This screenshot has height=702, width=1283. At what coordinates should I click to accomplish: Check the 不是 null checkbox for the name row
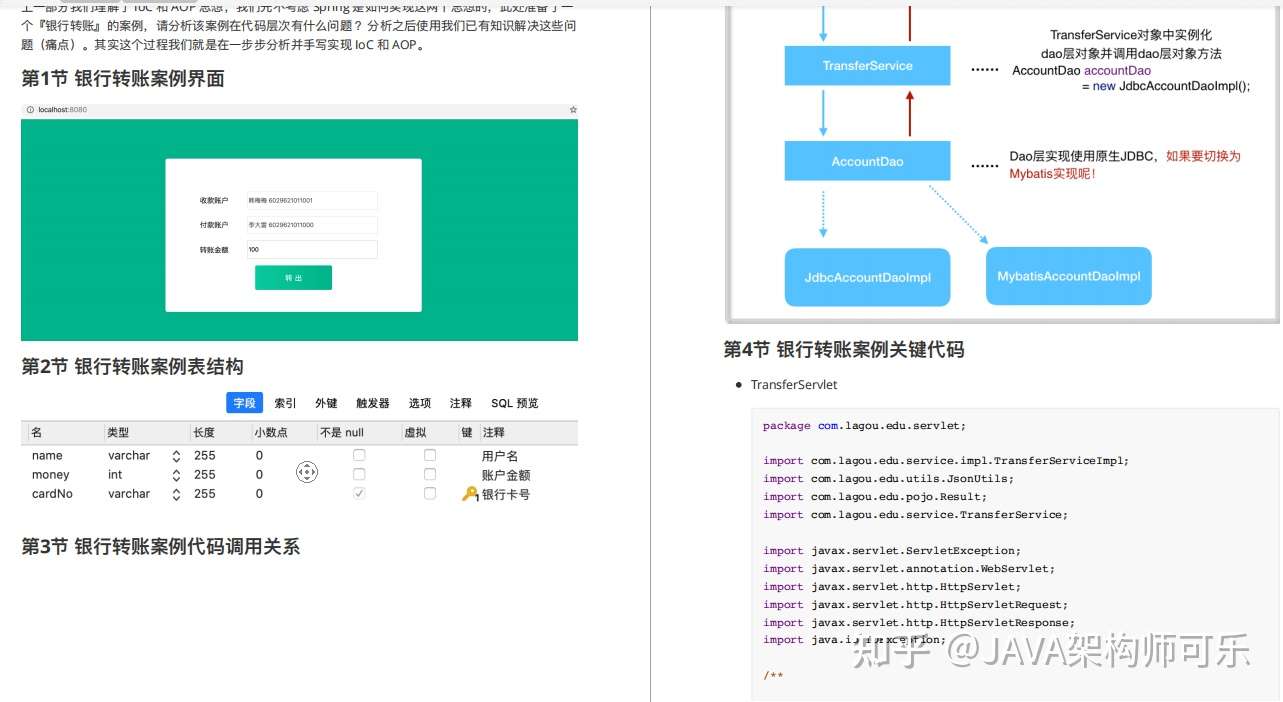(x=357, y=455)
